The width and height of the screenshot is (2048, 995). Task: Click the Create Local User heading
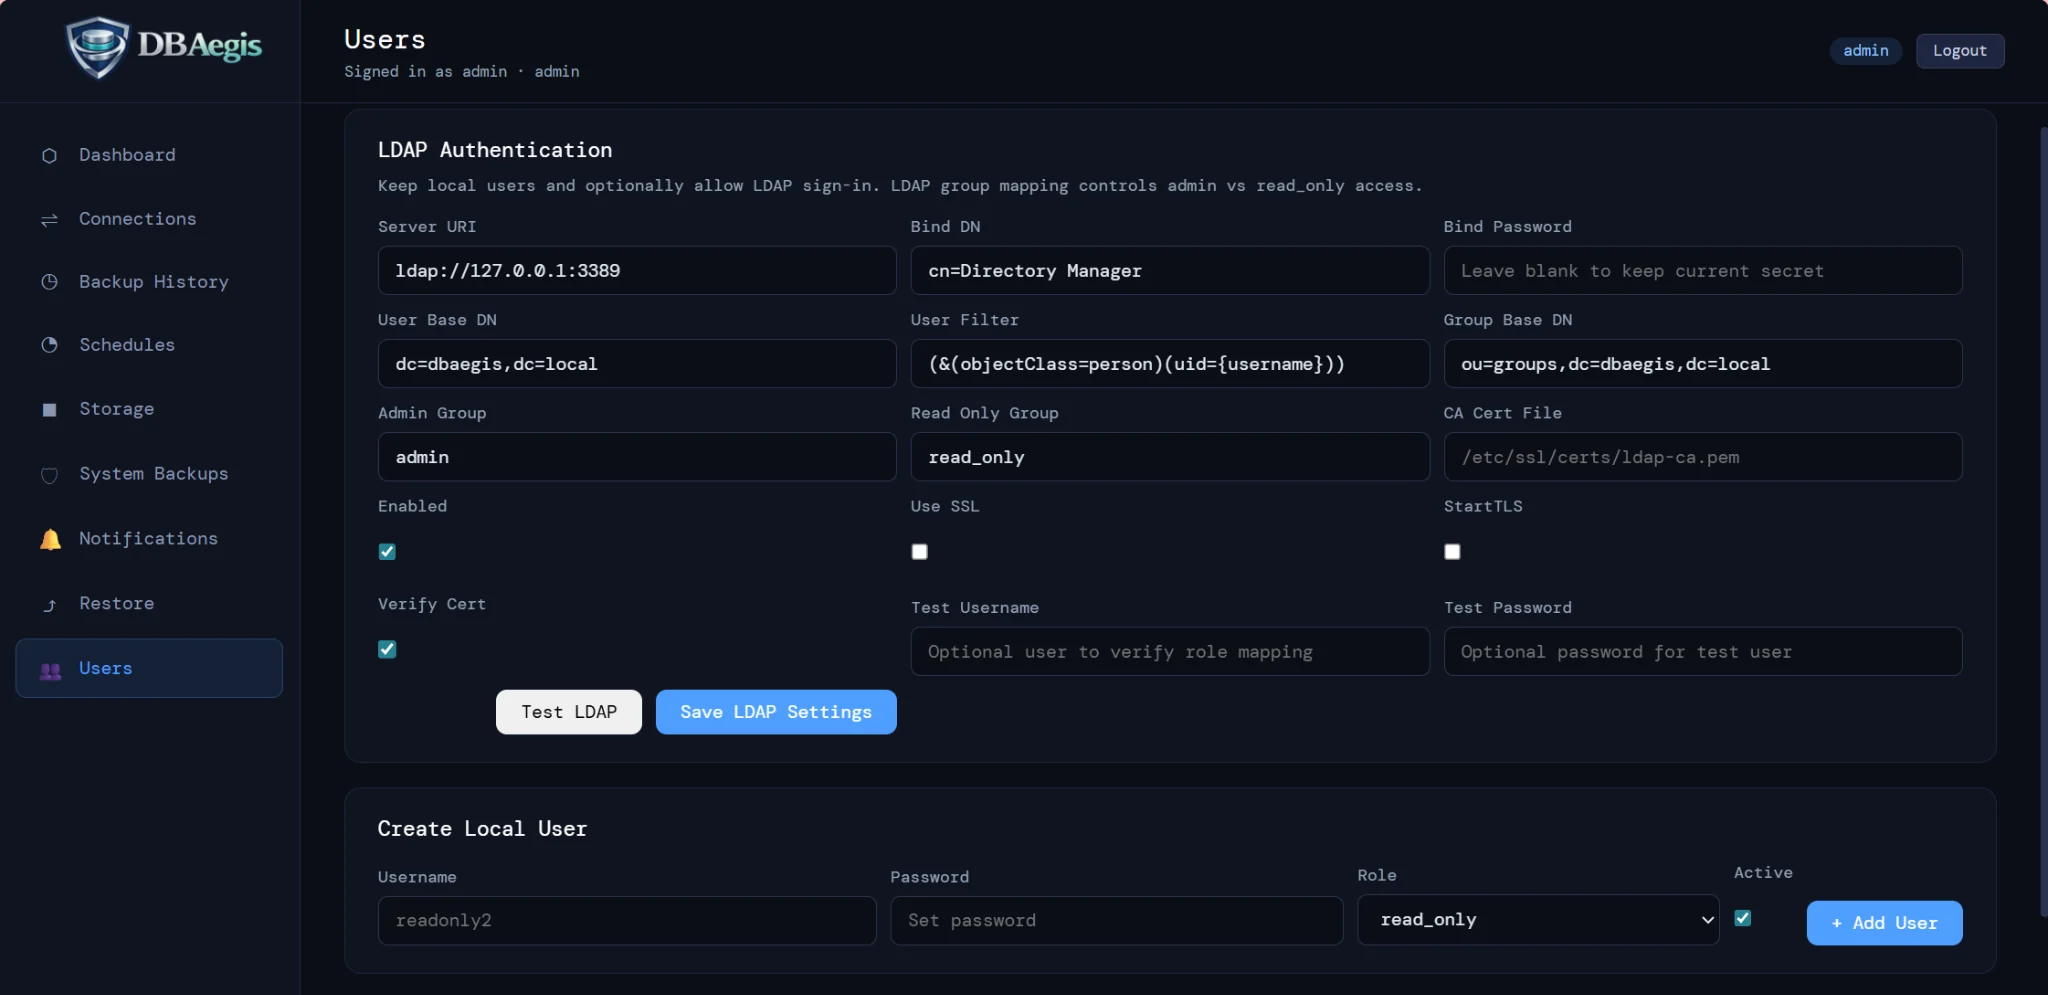coord(482,829)
